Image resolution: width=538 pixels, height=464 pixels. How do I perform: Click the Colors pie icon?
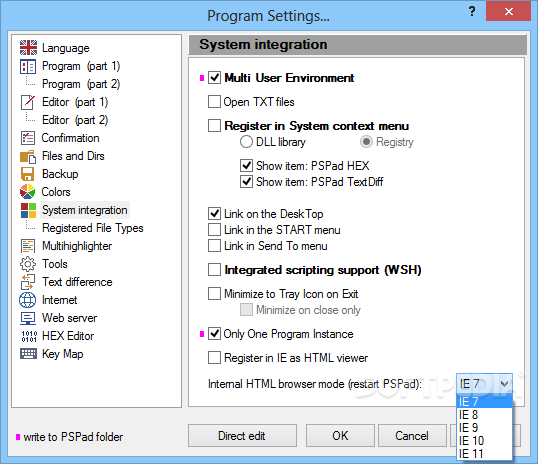[x=28, y=192]
